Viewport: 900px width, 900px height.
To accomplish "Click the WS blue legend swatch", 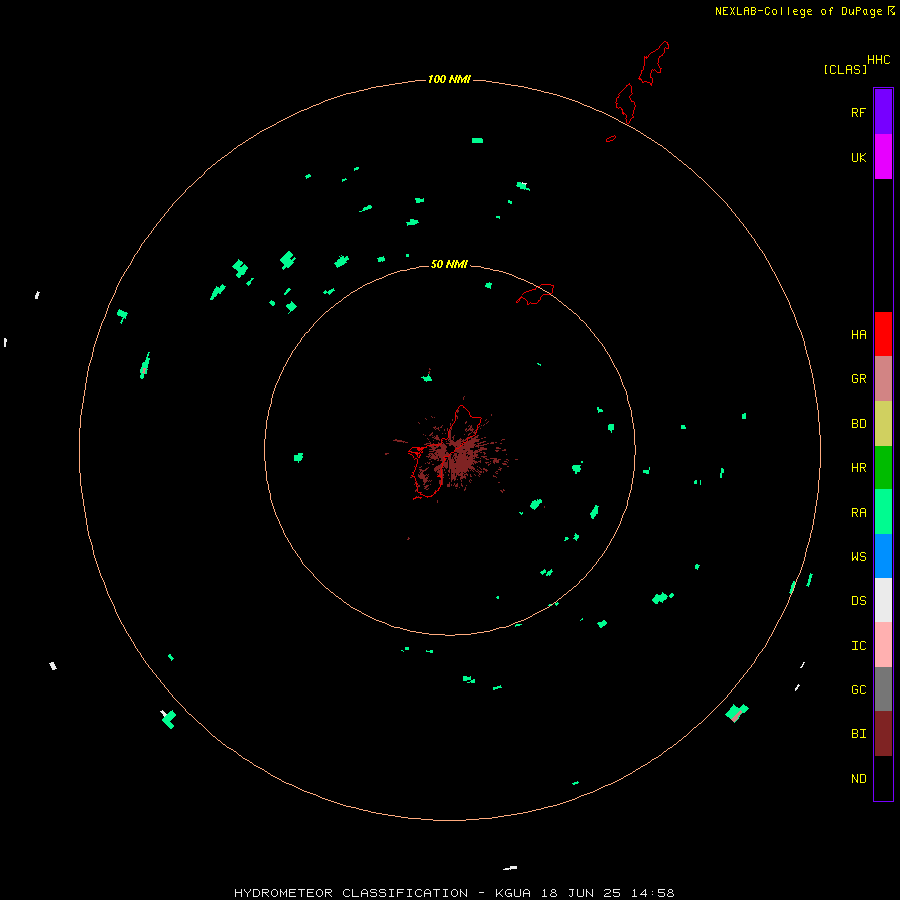I will pyautogui.click(x=883, y=556).
